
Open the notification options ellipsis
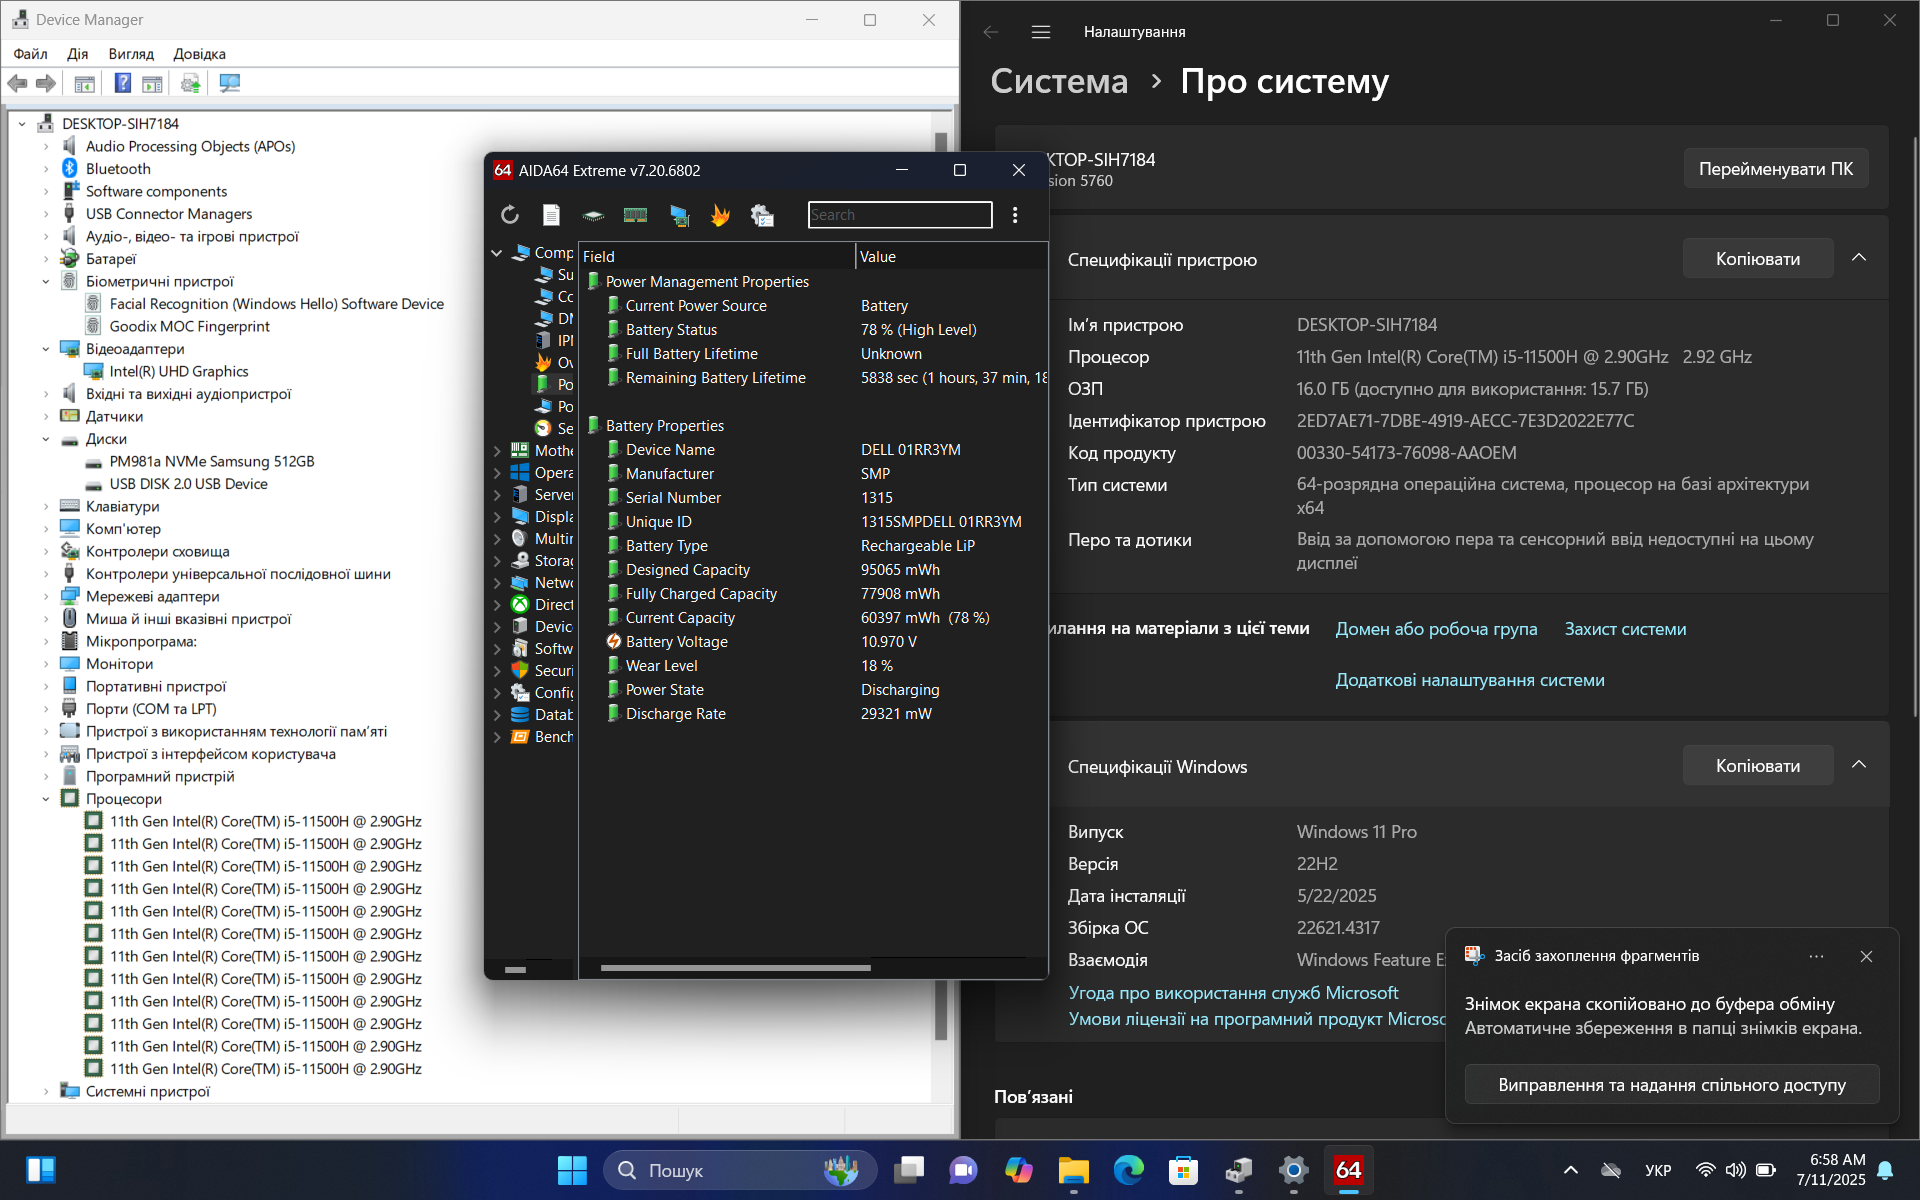[1816, 956]
